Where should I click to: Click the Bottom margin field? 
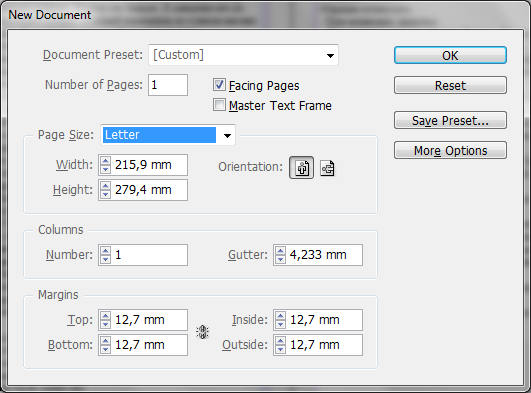149,345
